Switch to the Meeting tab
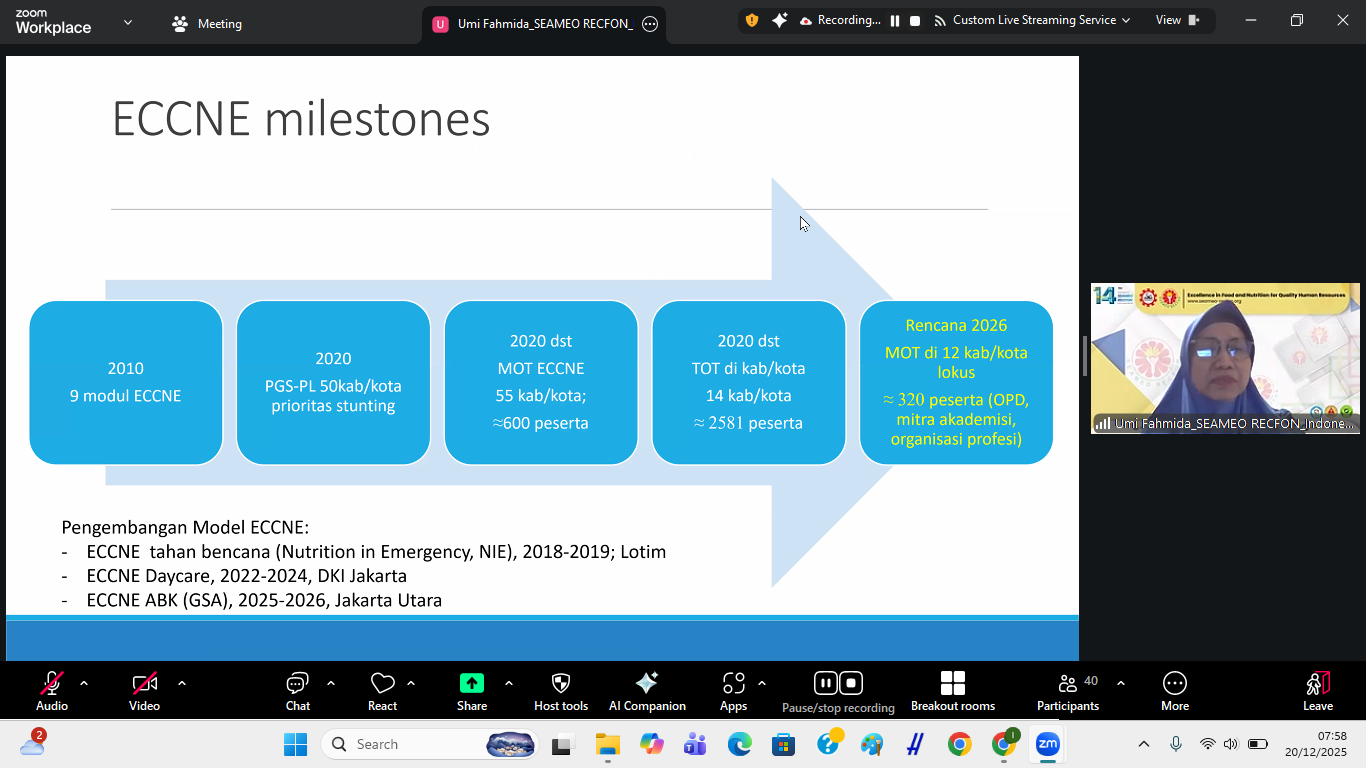This screenshot has height=768, width=1366. click(x=208, y=24)
